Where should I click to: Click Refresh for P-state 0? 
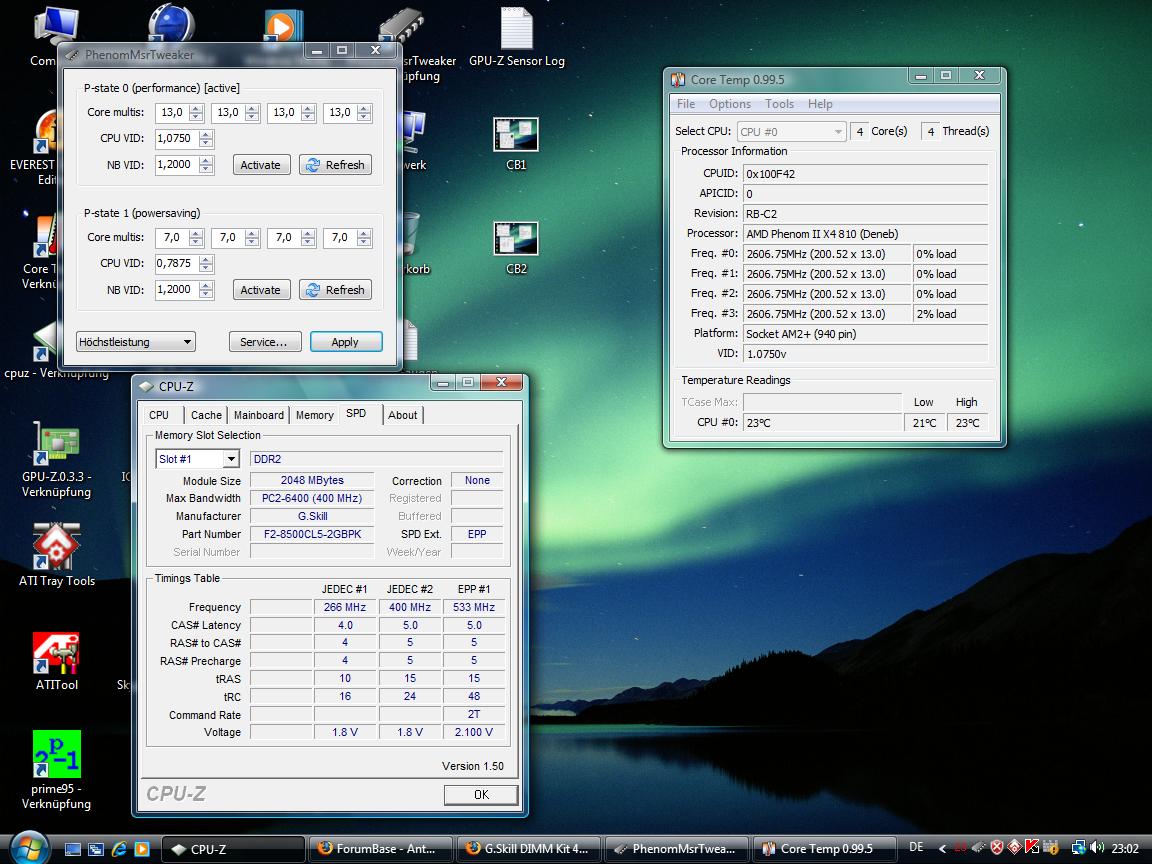335,165
